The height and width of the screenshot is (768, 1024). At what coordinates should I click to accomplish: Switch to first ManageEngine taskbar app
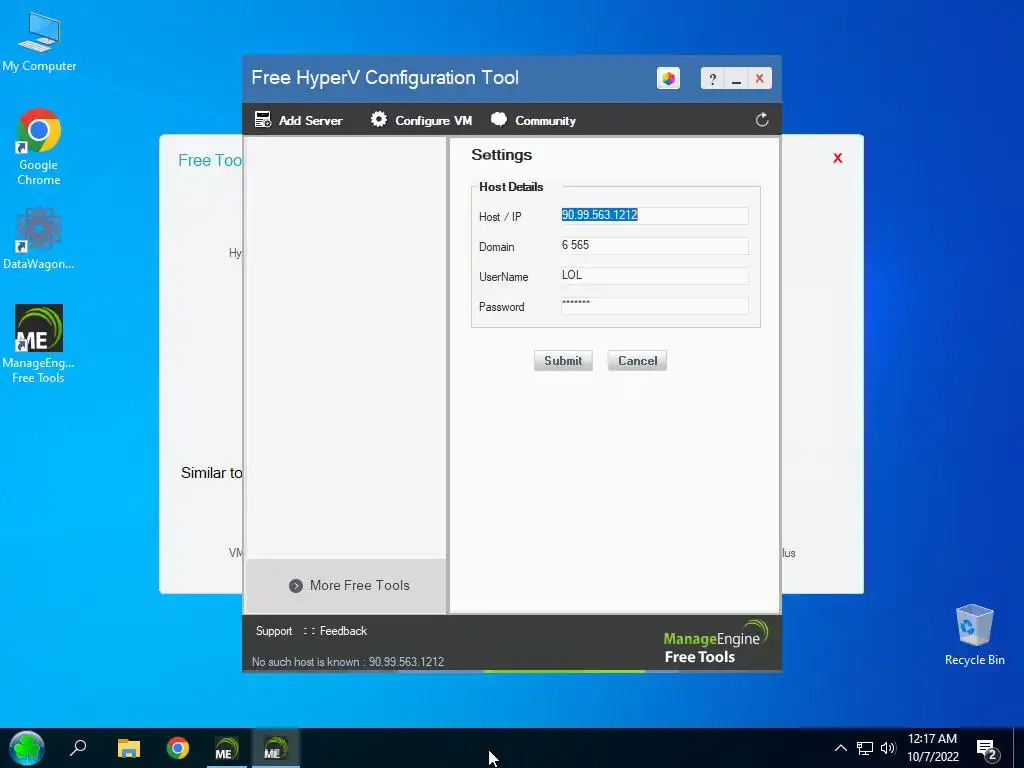(226, 748)
